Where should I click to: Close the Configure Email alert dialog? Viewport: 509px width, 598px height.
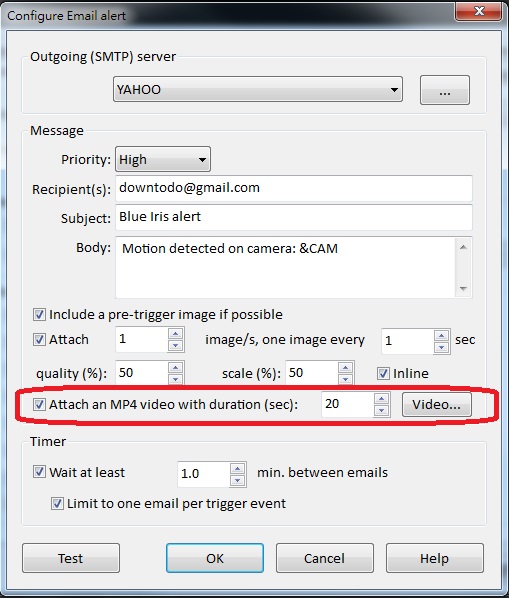479,11
